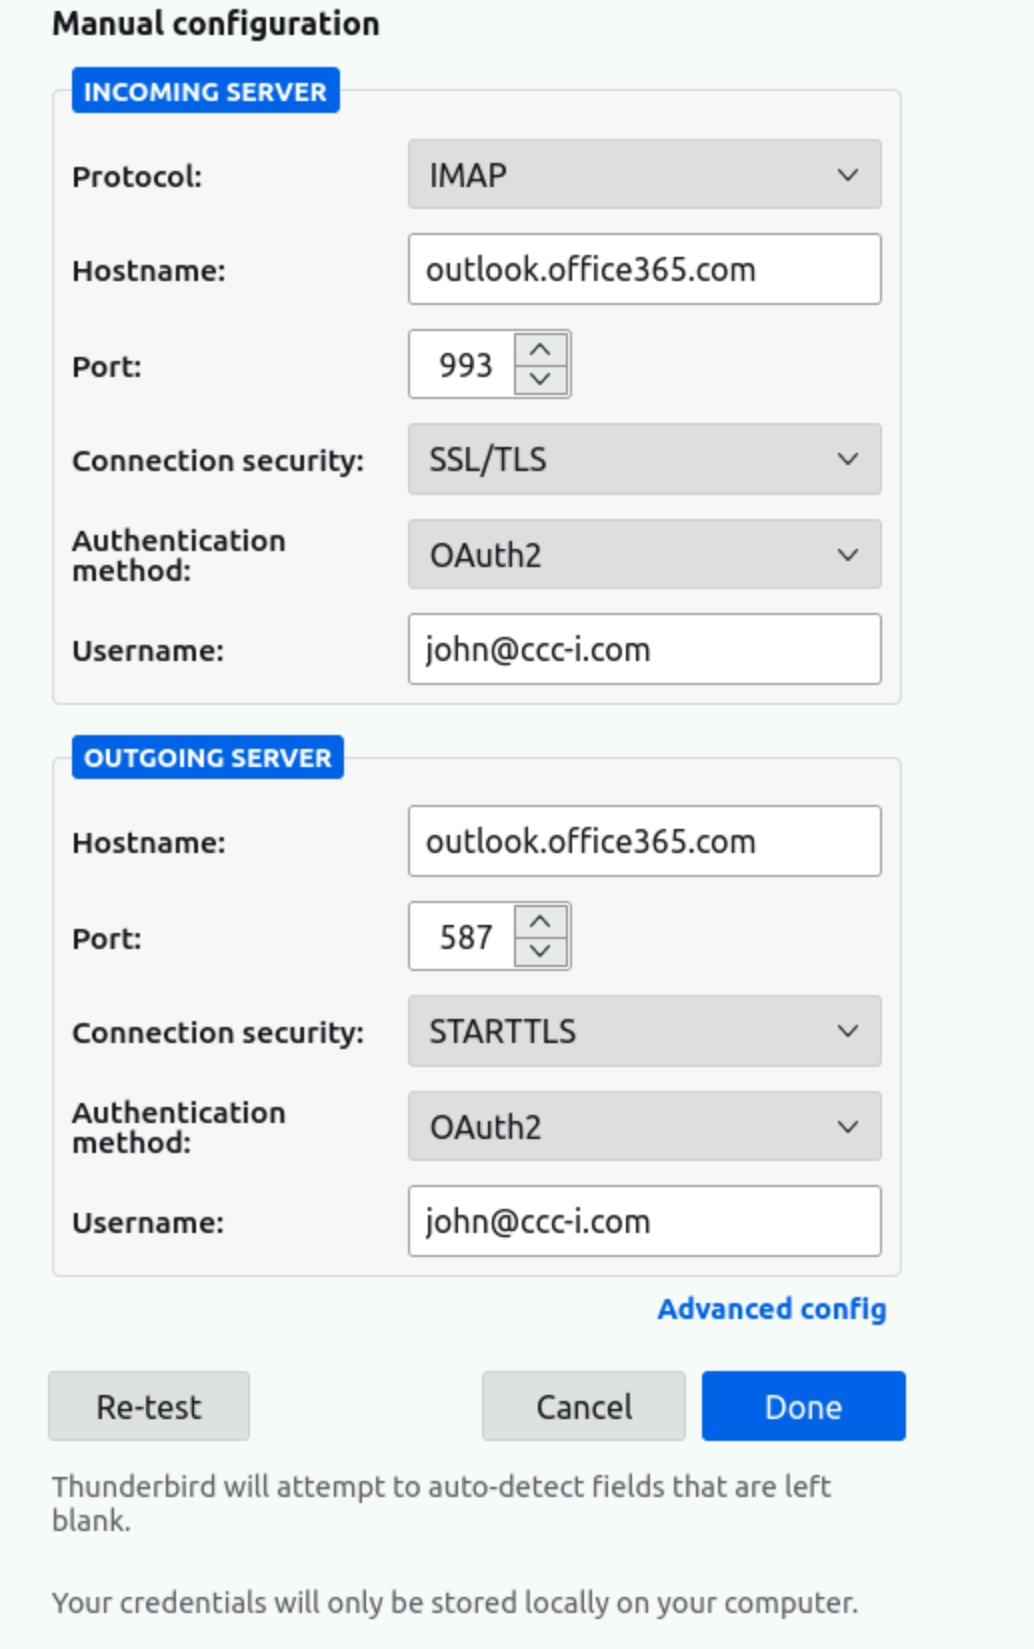Open outgoing Connection security dropdown showing STARTTLS
The width and height of the screenshot is (1034, 1649).
click(x=644, y=1031)
